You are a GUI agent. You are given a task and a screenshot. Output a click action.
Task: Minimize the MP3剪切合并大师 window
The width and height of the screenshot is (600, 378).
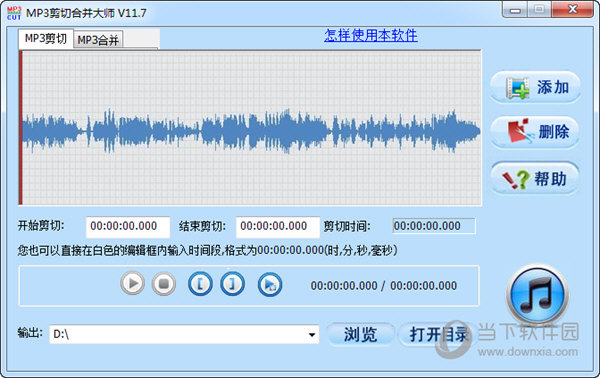pyautogui.click(x=515, y=10)
